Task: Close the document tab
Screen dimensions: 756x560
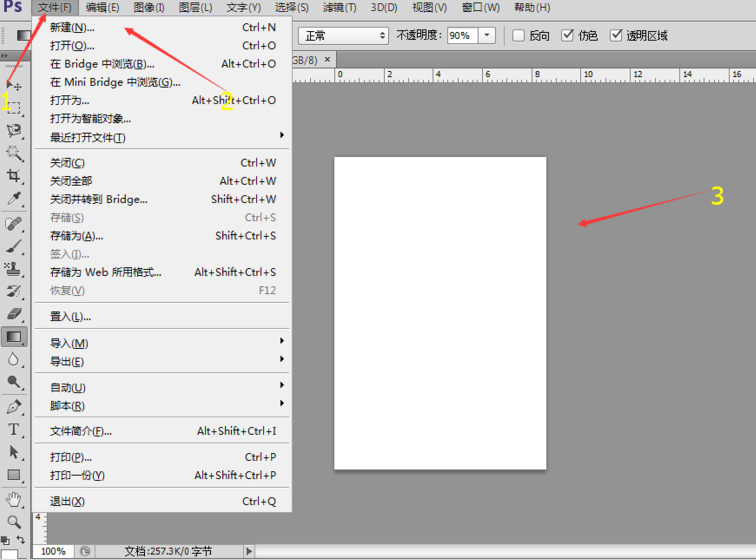Action: [x=327, y=59]
